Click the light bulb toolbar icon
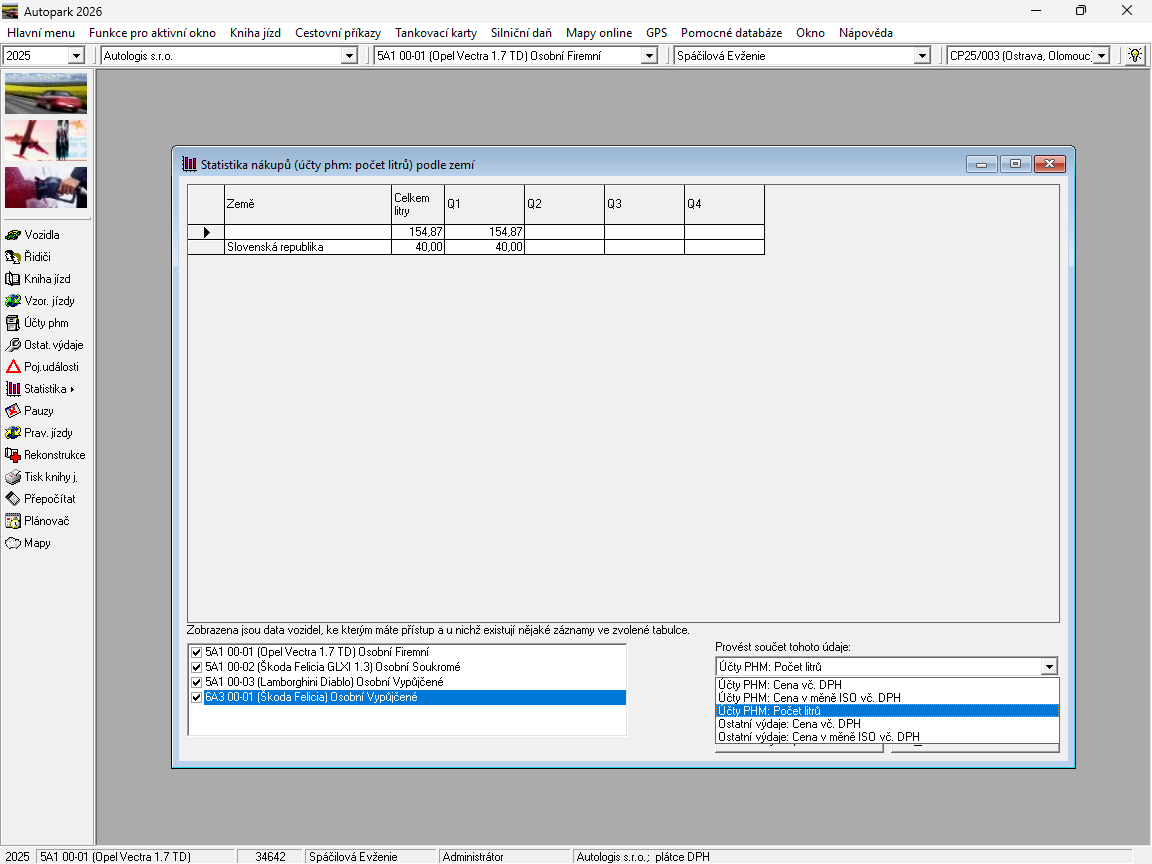The width and height of the screenshot is (1152, 864). point(1134,56)
